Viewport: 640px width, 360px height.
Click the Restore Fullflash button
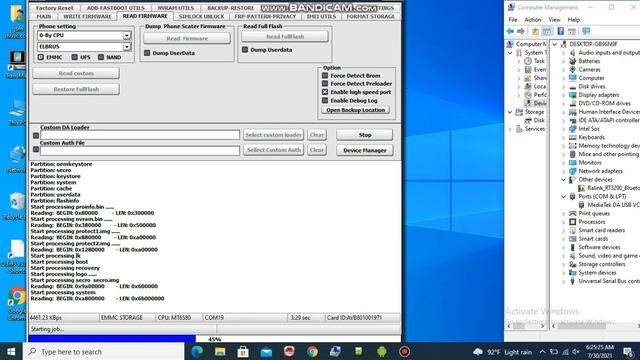pos(76,89)
